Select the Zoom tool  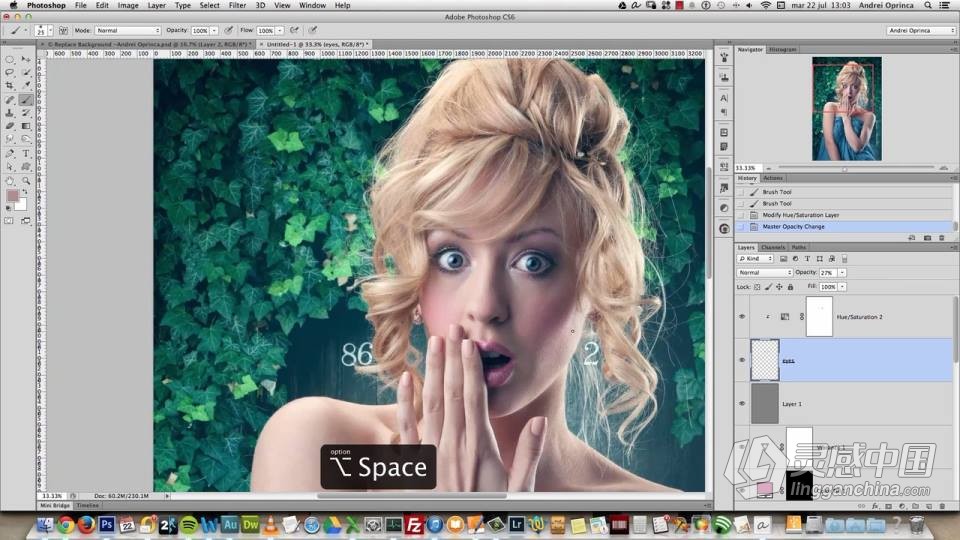26,181
